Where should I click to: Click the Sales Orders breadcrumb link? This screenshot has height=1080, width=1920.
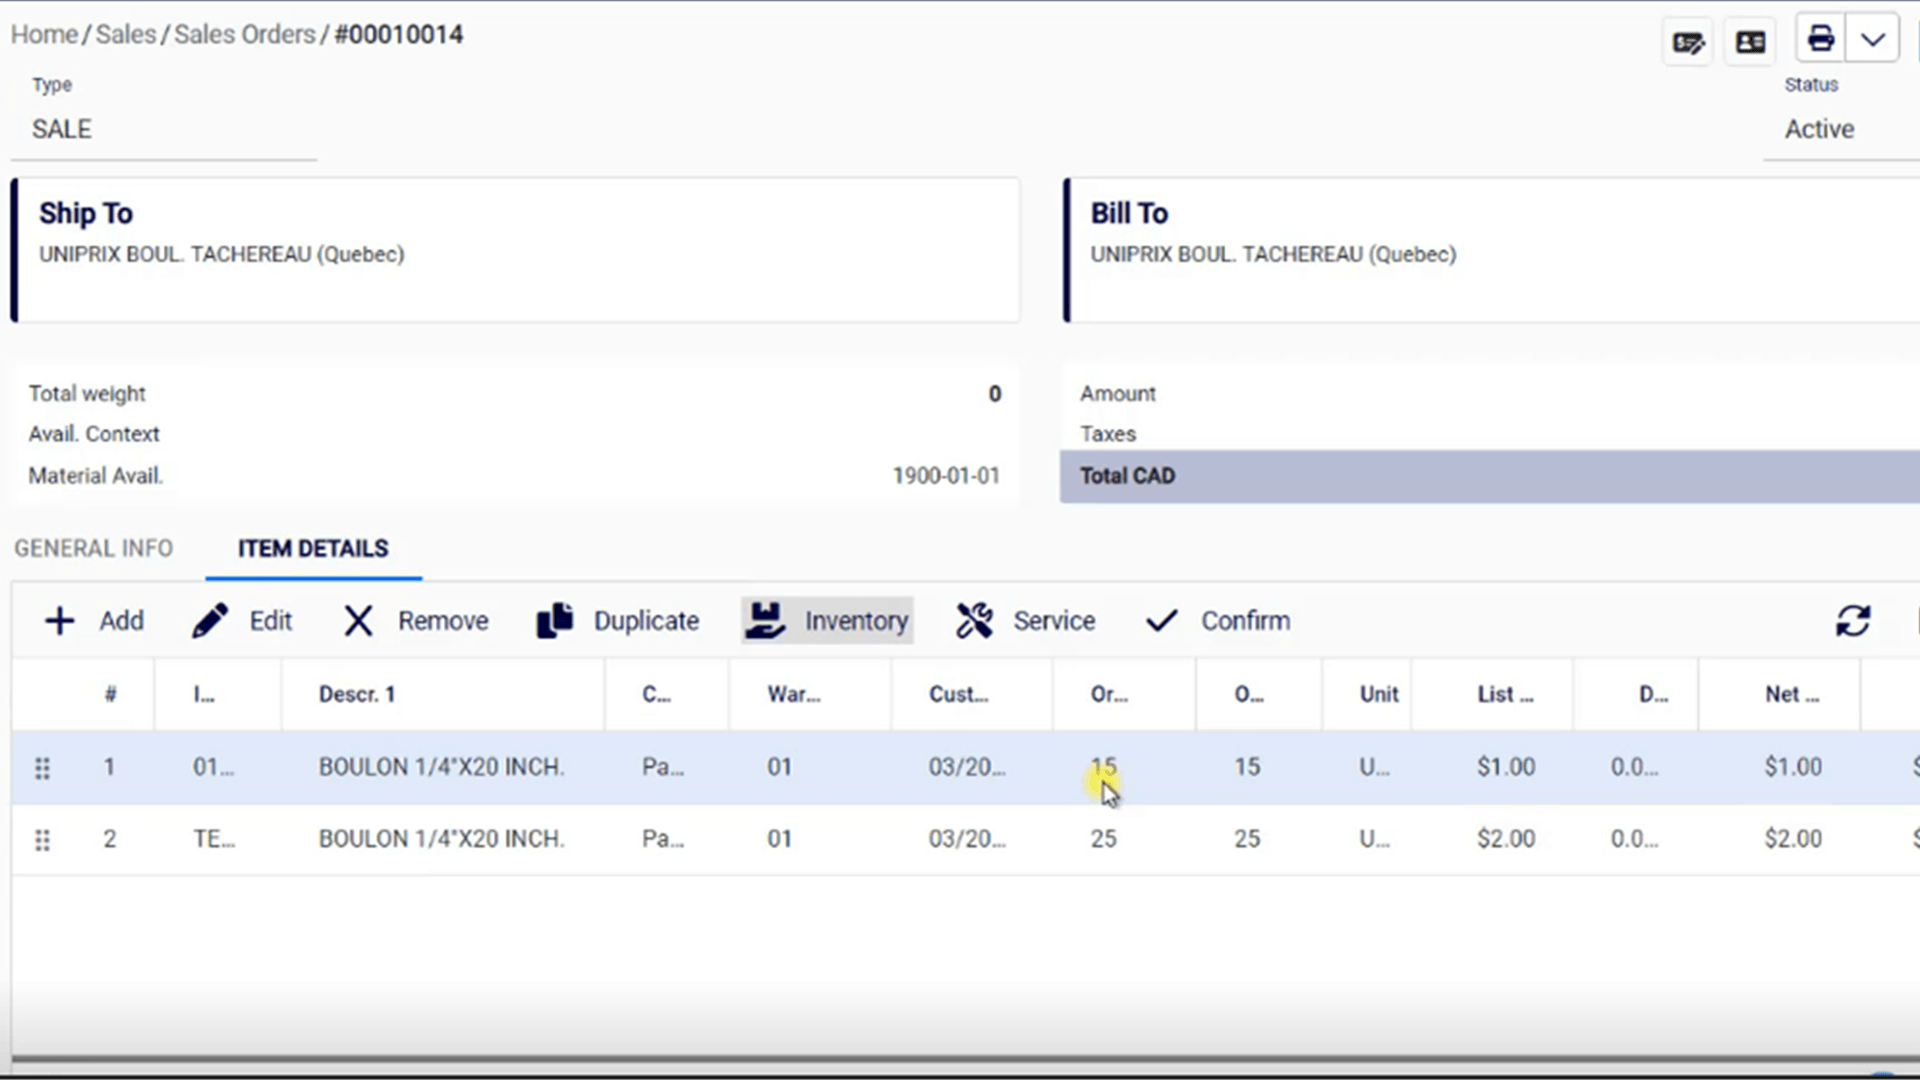tap(244, 33)
